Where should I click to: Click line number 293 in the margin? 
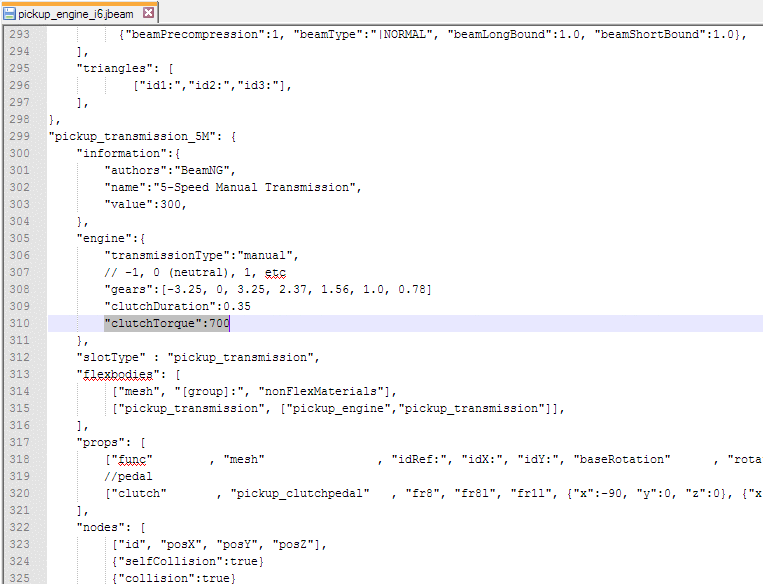coord(19,34)
